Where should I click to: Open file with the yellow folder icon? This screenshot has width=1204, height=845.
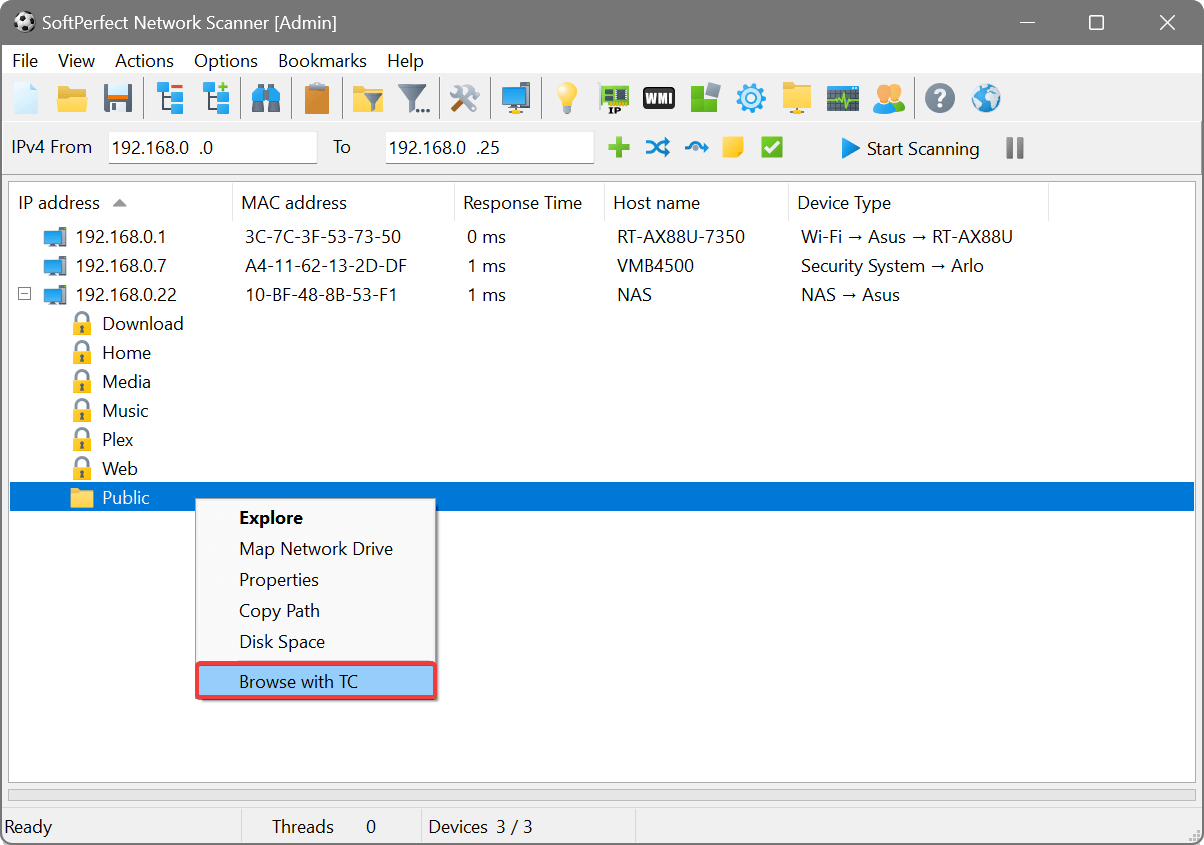72,98
